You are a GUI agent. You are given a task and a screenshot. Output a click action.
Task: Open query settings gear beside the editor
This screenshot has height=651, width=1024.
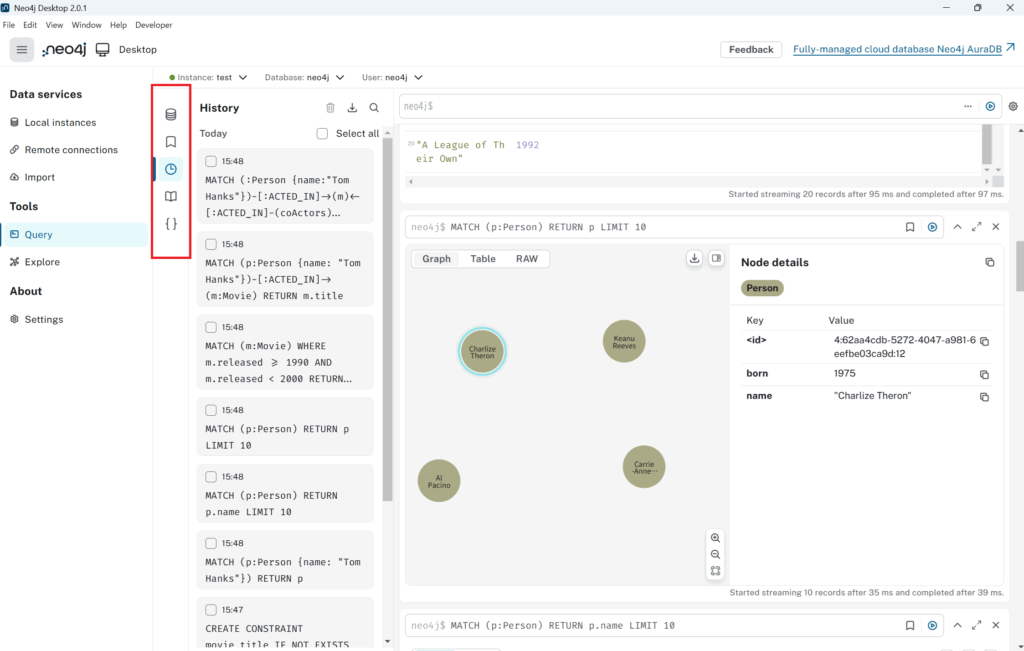click(1013, 106)
